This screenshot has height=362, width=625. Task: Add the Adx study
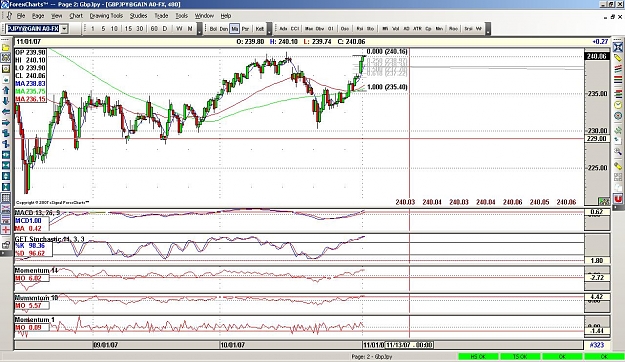click(x=283, y=29)
